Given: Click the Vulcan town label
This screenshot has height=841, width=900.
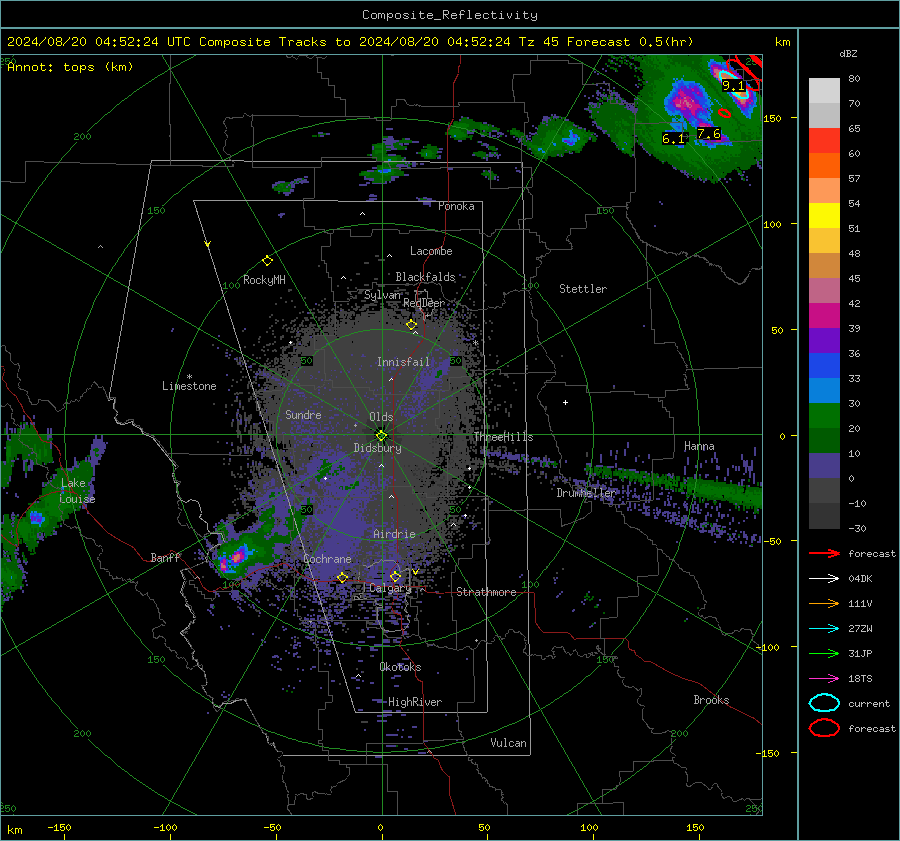Looking at the screenshot, I should (x=508, y=743).
